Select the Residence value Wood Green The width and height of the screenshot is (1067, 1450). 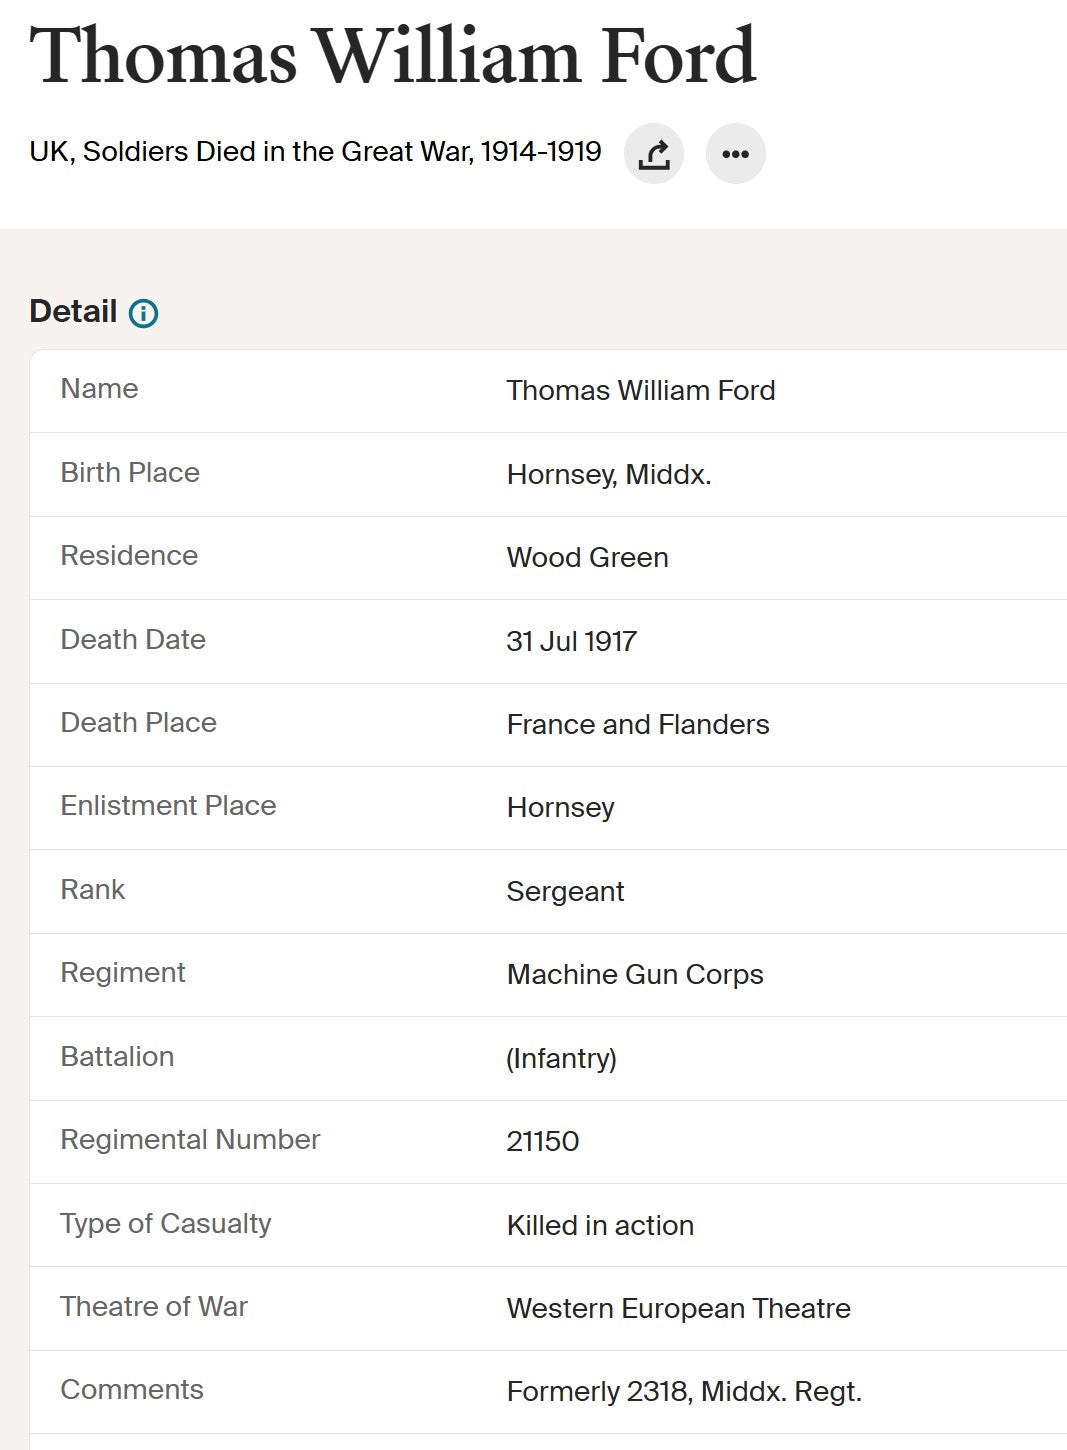point(587,557)
